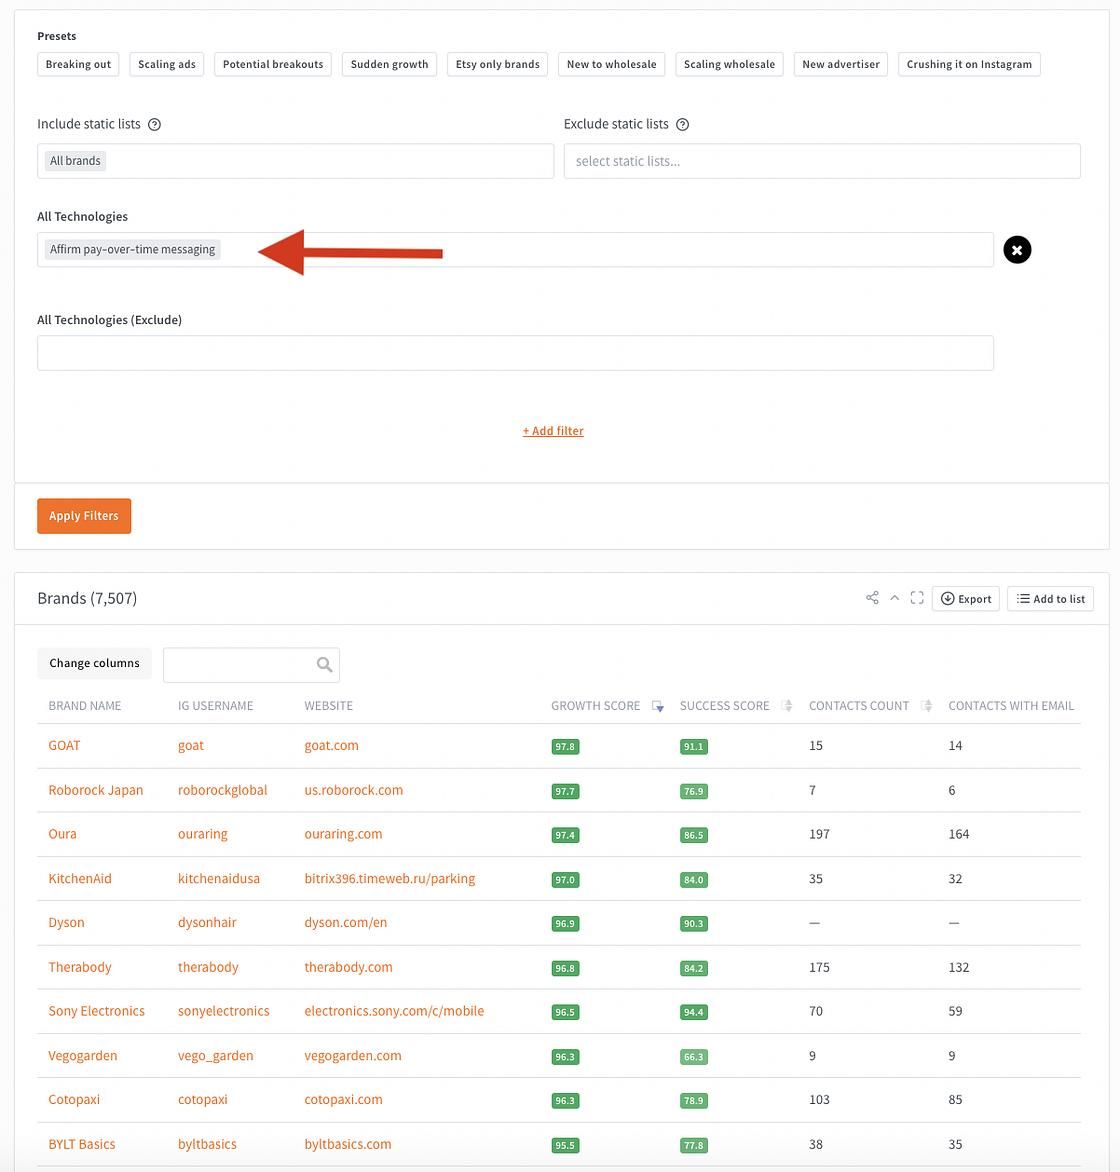Click the share icon in the Brands panel
1120x1172 pixels.
point(872,598)
